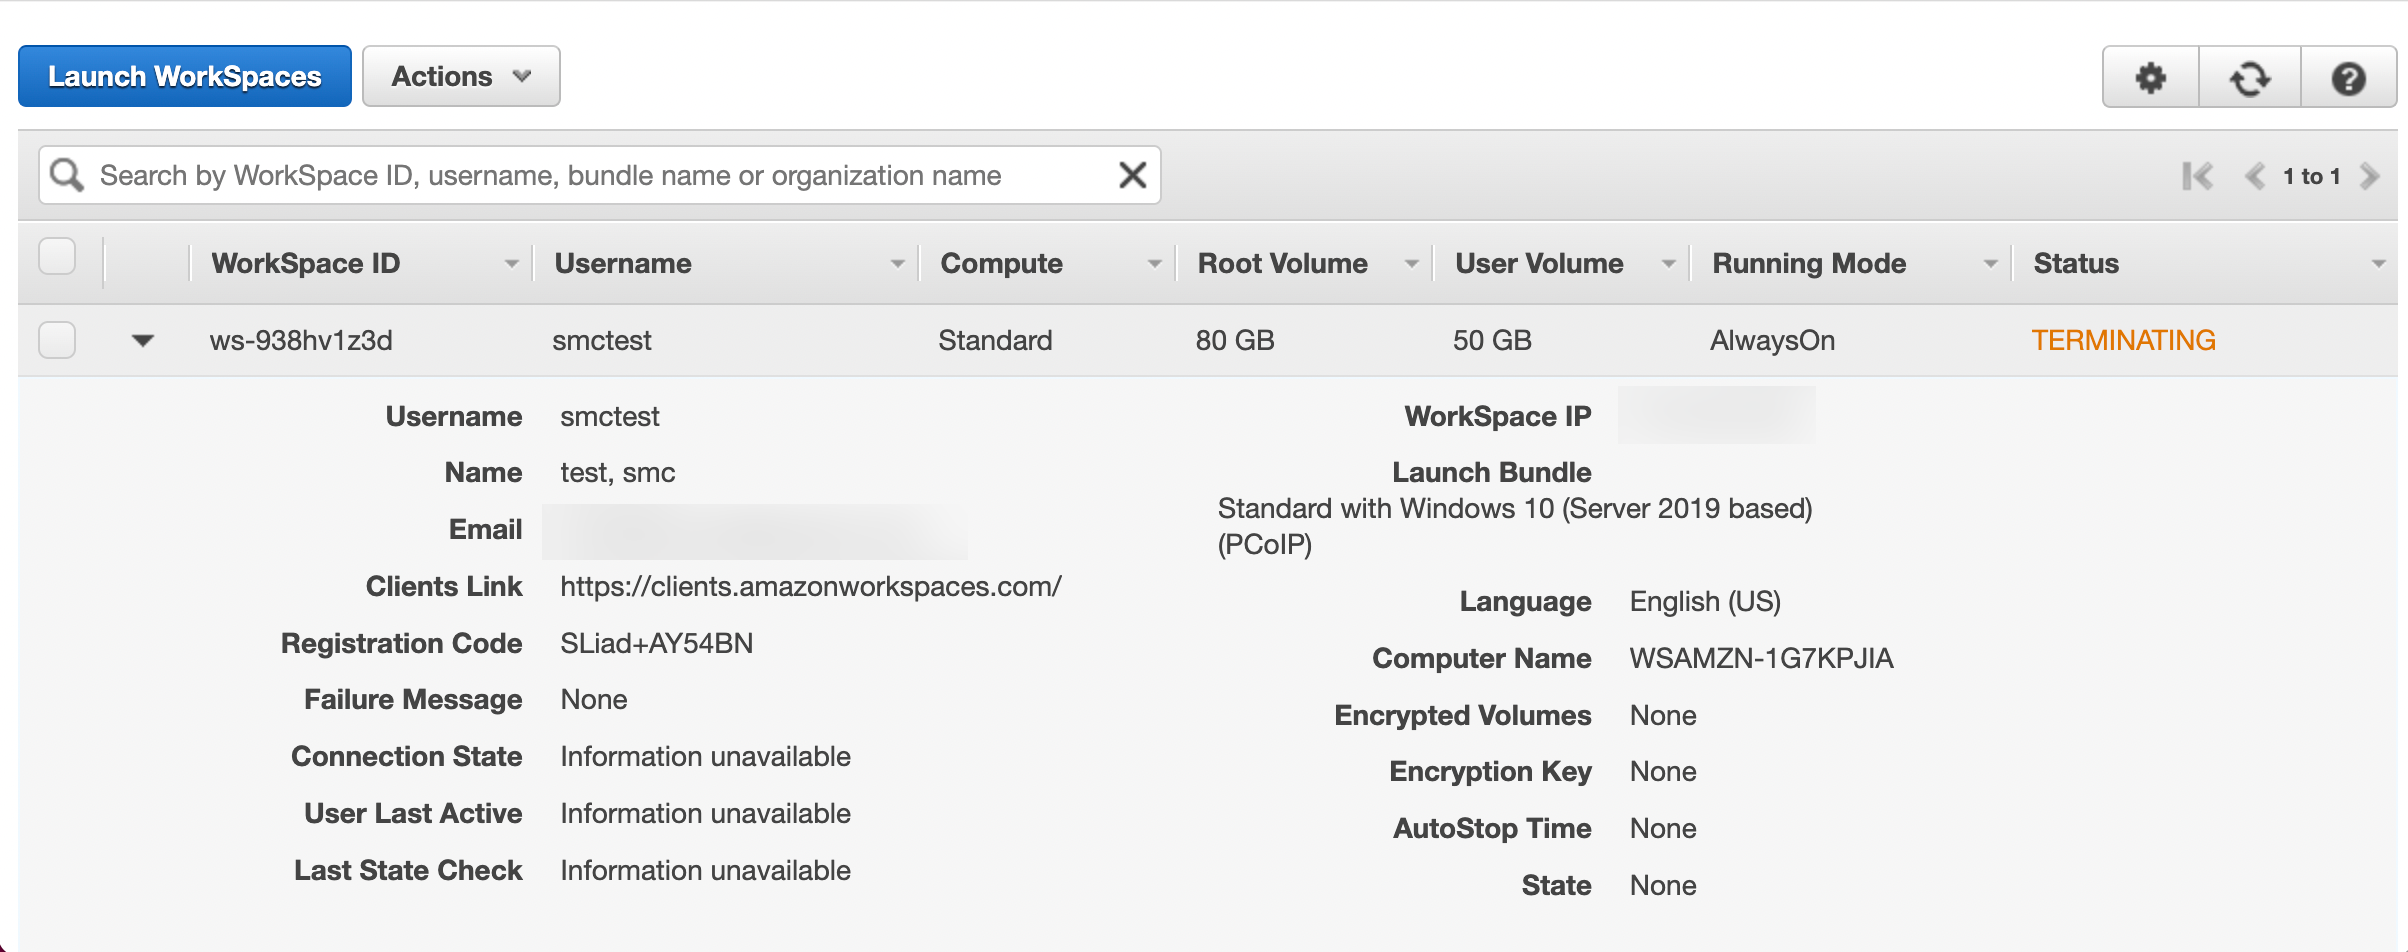
Task: Go to previous page chevron
Action: tap(2255, 176)
